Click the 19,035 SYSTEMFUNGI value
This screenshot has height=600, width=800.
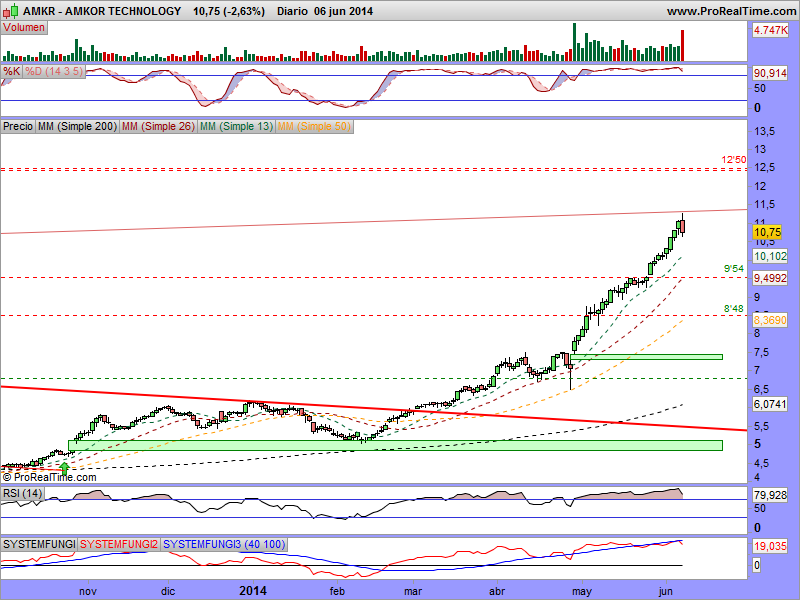click(x=770, y=546)
